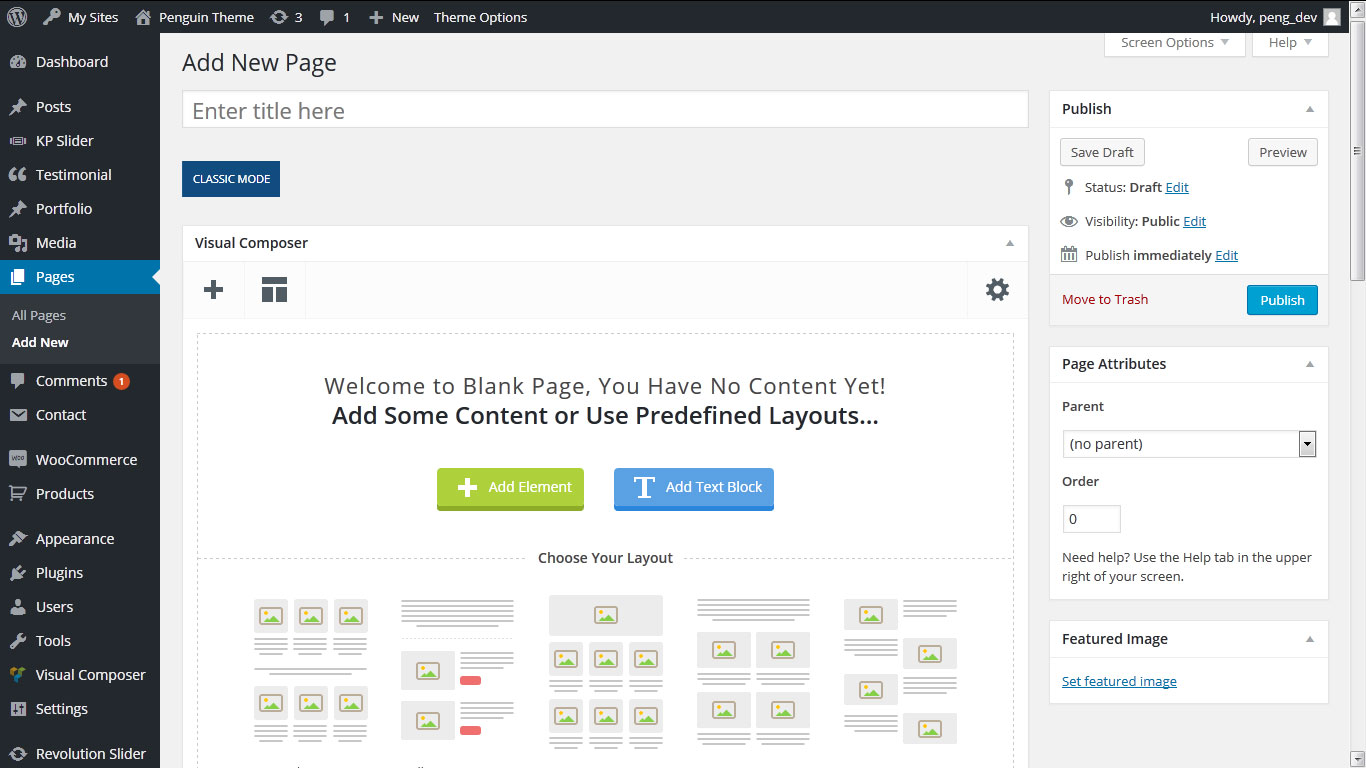Open comments bubble in top admin bar
Image resolution: width=1366 pixels, height=768 pixels.
coord(334,17)
